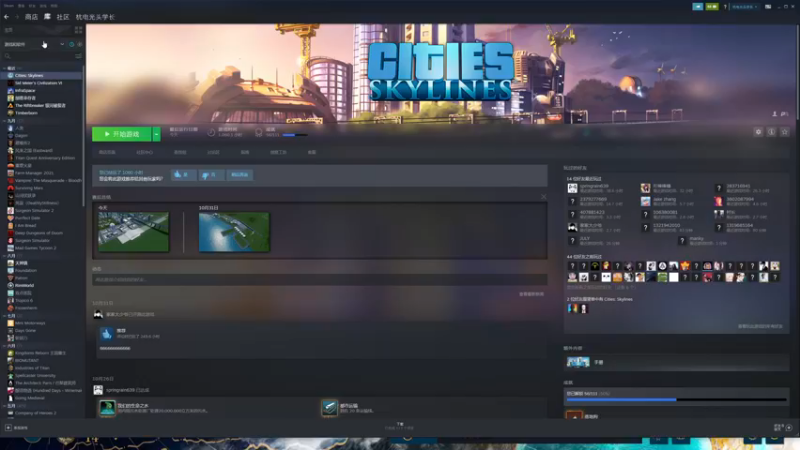The height and width of the screenshot is (450, 800).
Task: Expand play options arrow beside the play button
Action: [156, 134]
